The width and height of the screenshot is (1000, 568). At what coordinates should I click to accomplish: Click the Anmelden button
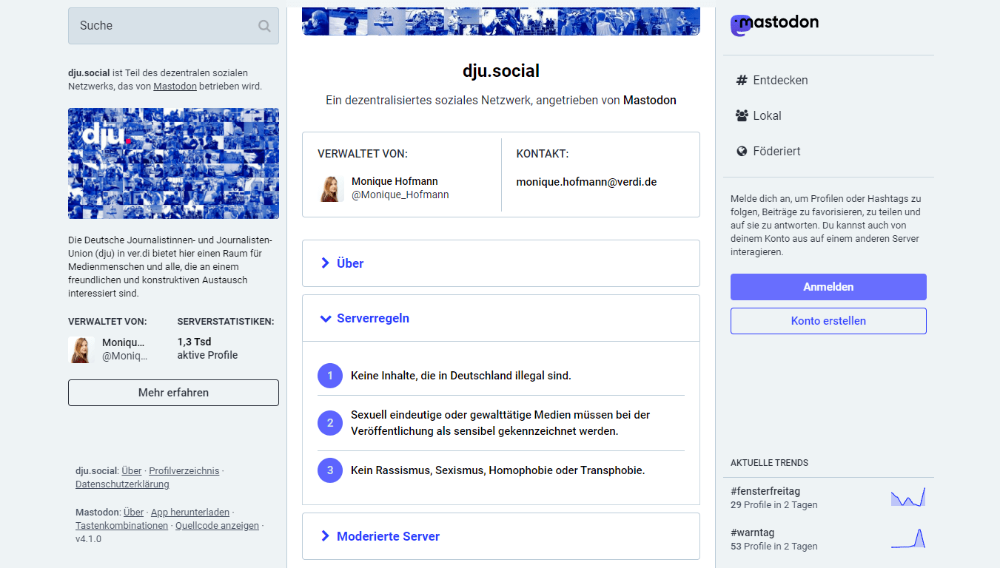tap(828, 287)
